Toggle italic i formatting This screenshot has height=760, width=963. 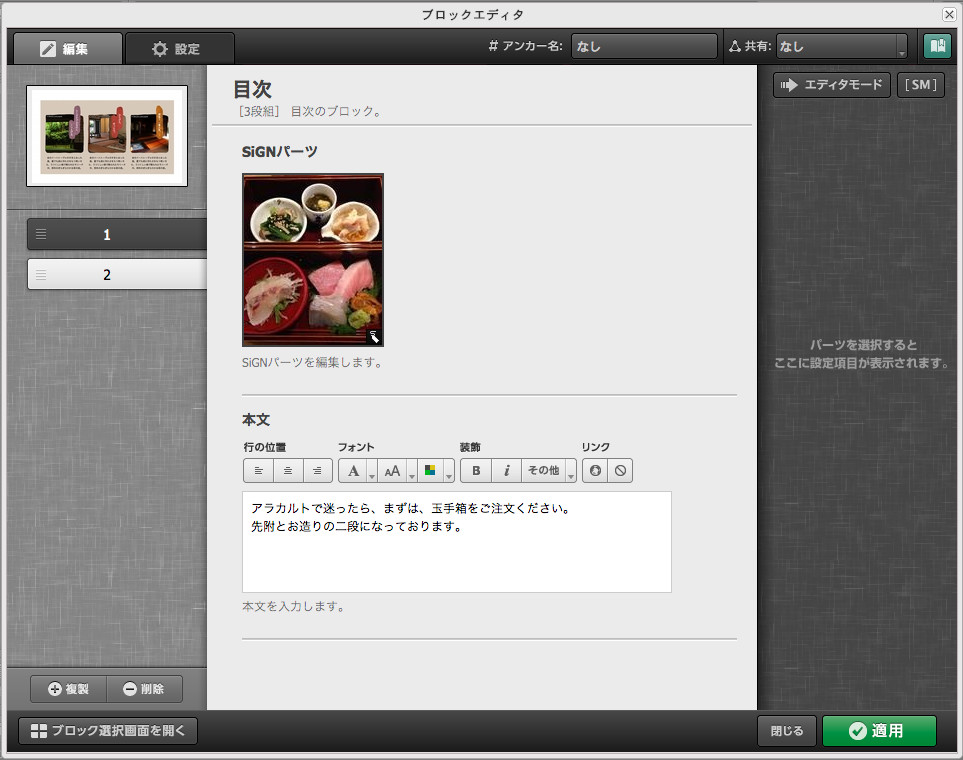507,471
